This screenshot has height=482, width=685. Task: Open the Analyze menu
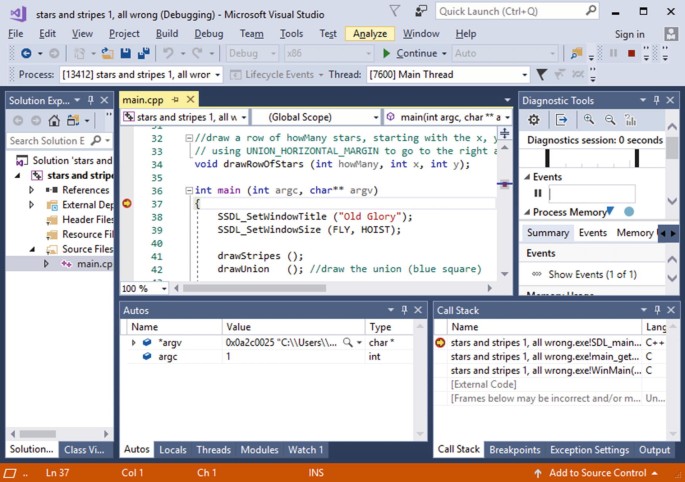point(369,33)
